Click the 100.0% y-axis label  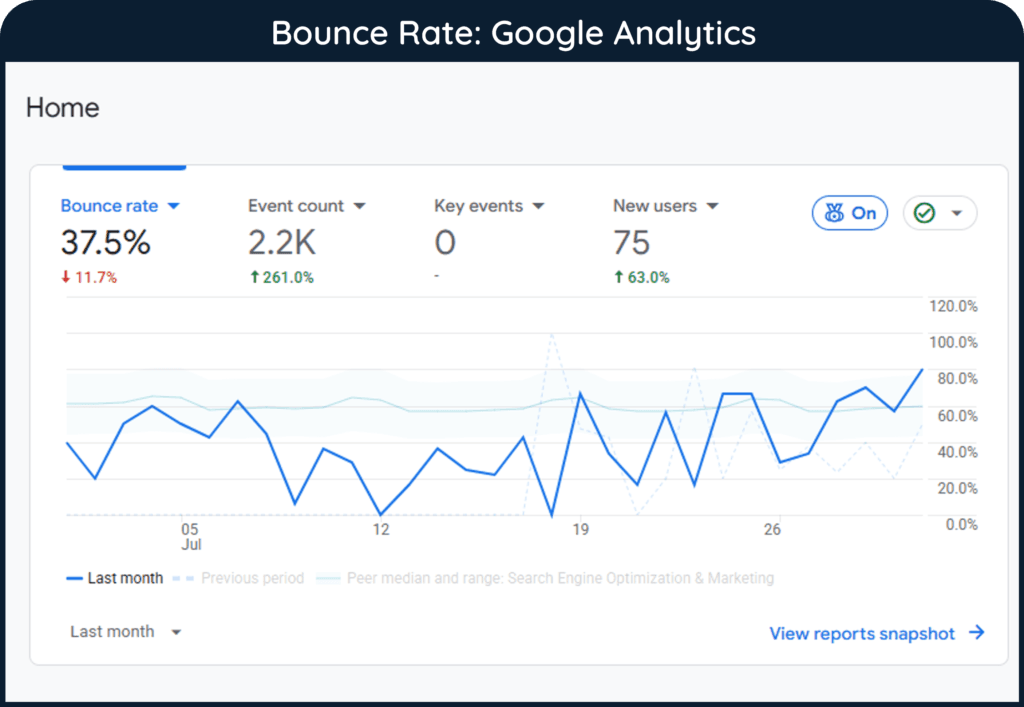953,343
